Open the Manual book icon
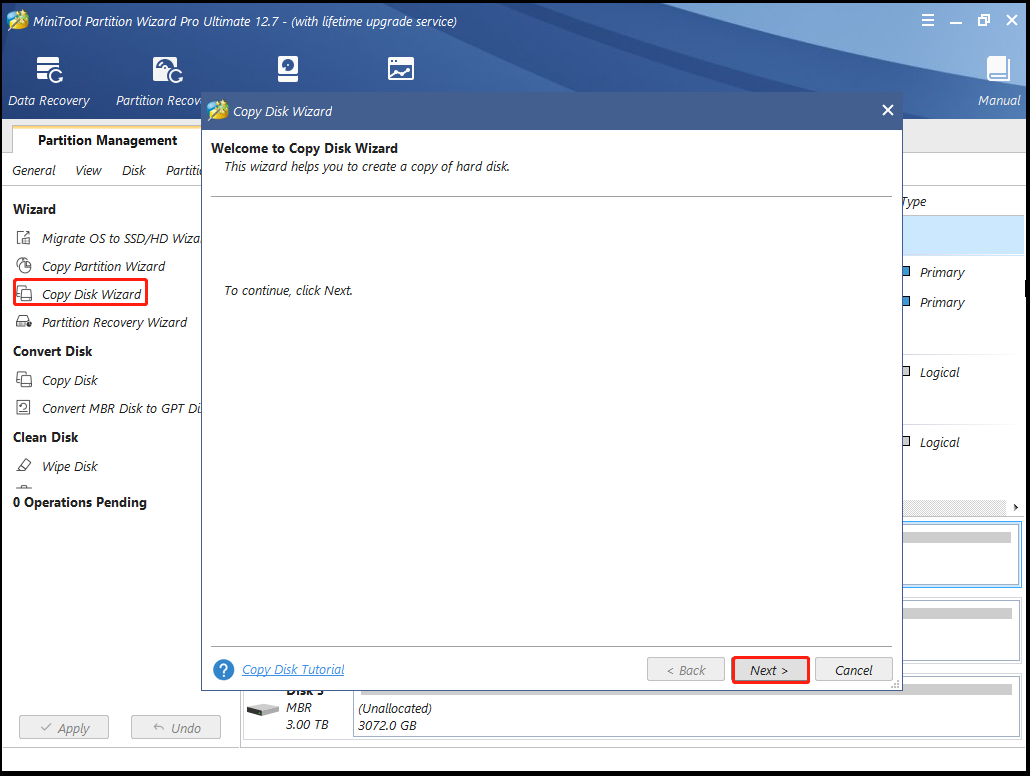The image size is (1030, 776). tap(998, 68)
